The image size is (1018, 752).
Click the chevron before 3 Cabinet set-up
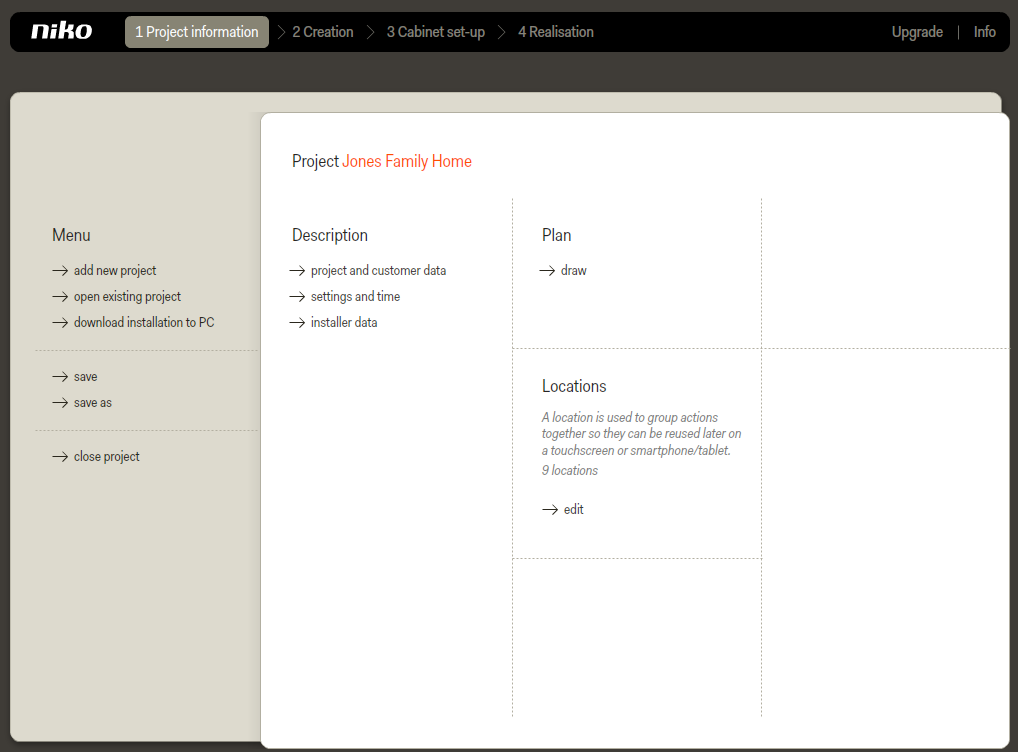tap(371, 32)
